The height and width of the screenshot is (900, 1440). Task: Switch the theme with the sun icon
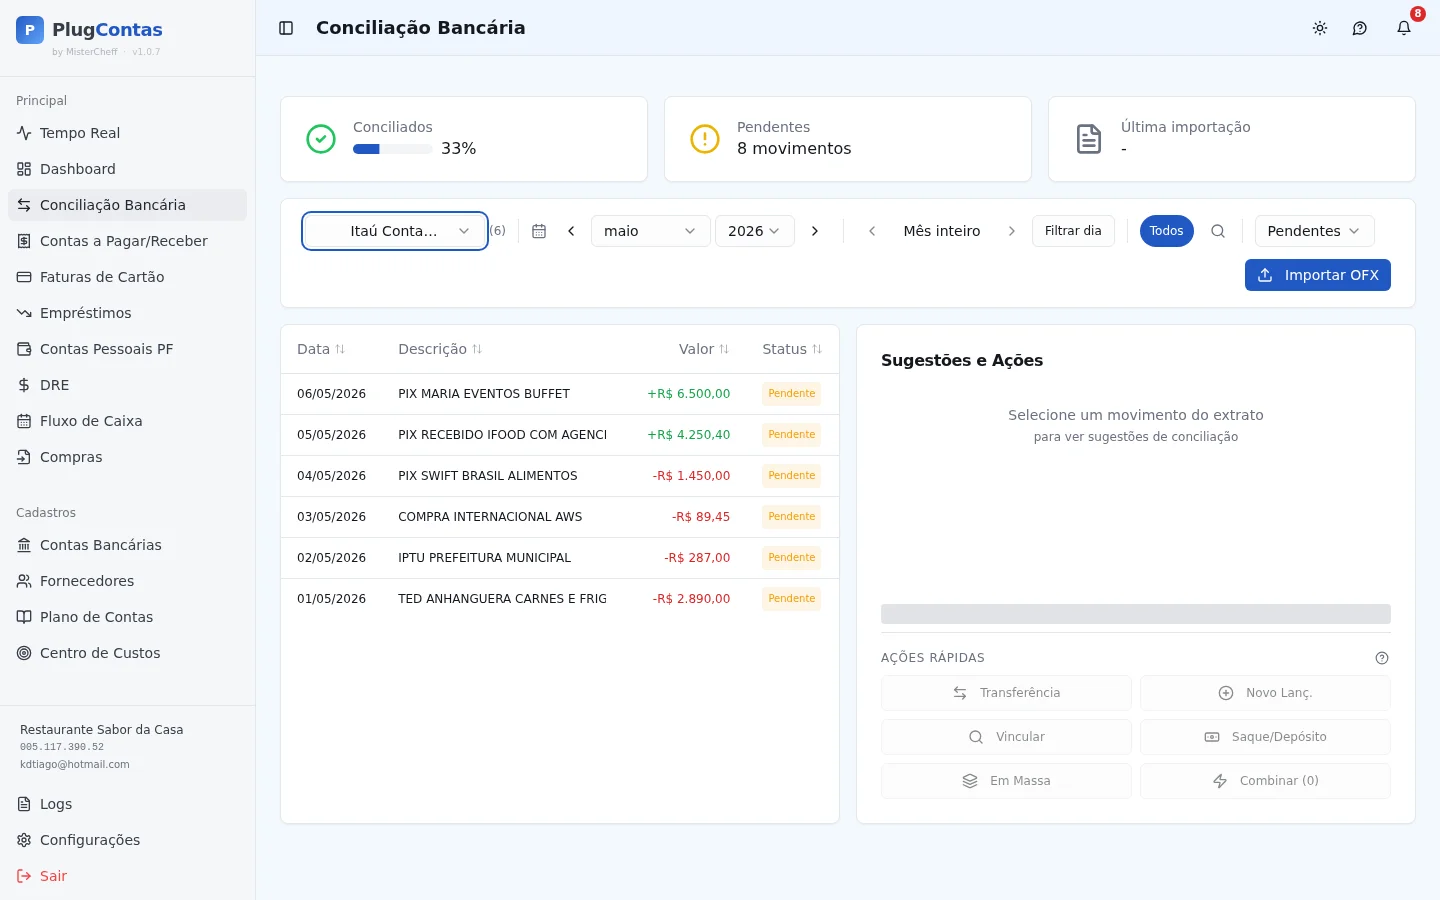tap(1320, 28)
